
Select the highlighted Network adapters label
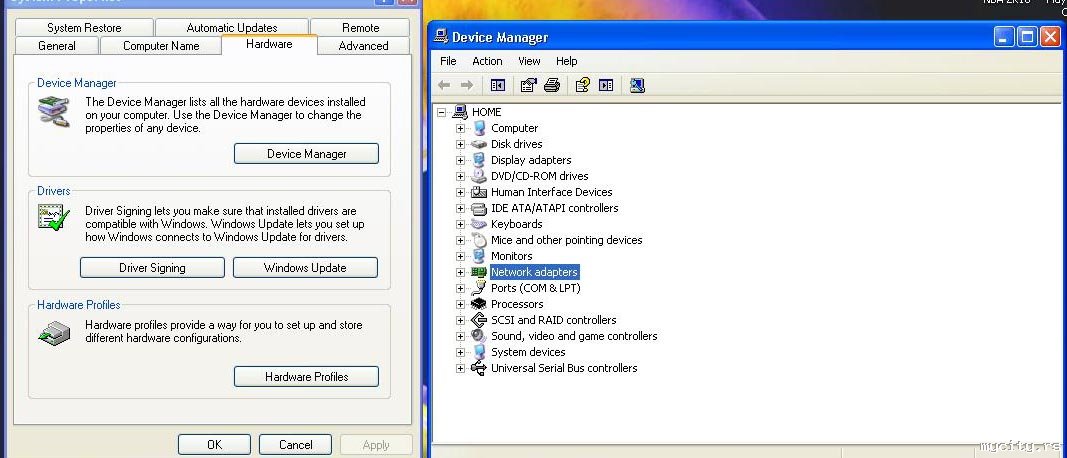534,272
